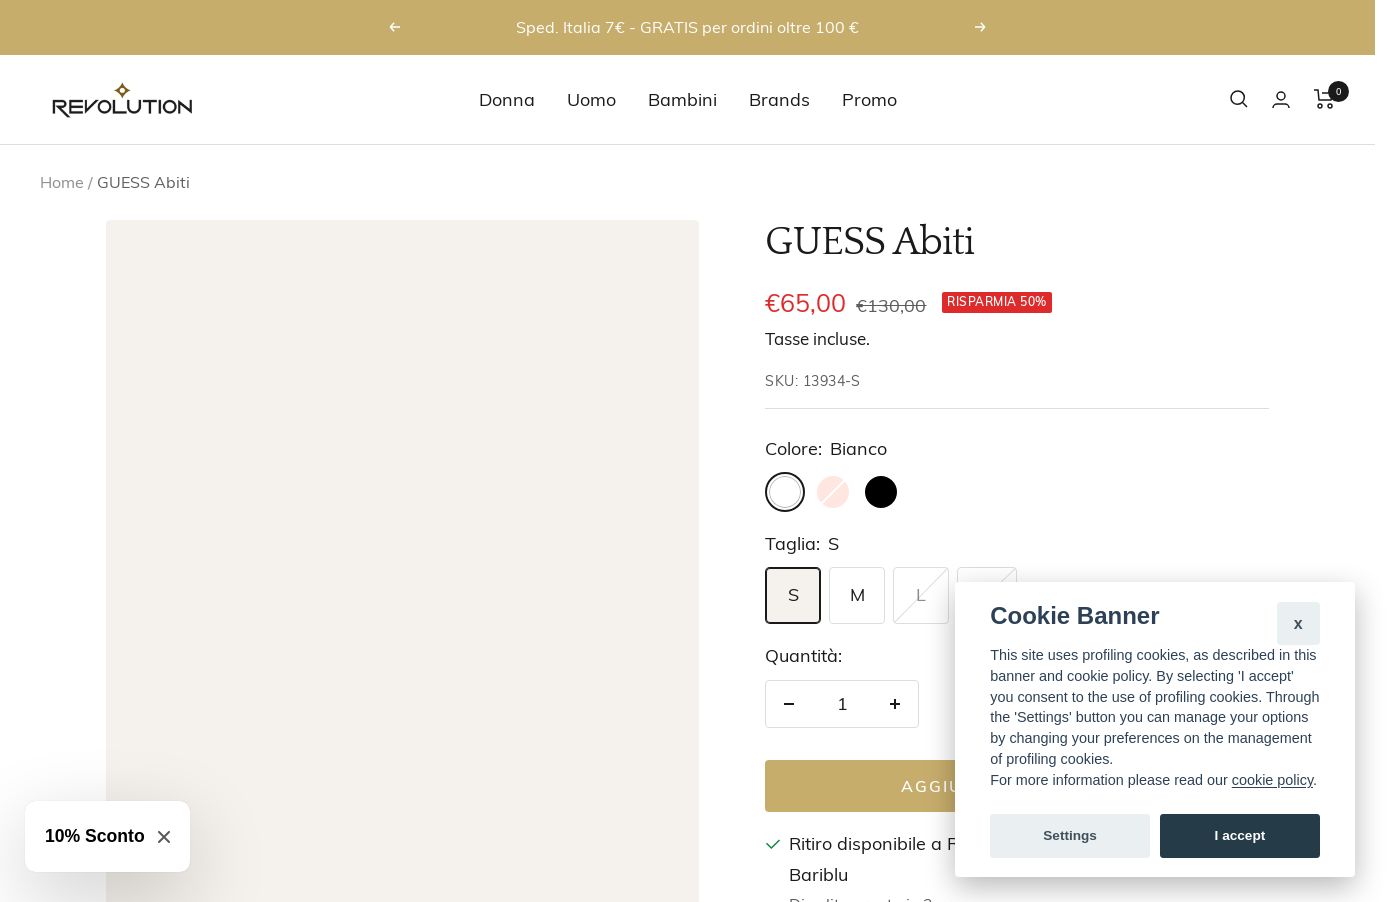
Task: Click the €65,00 sale price
Action: [x=805, y=303]
